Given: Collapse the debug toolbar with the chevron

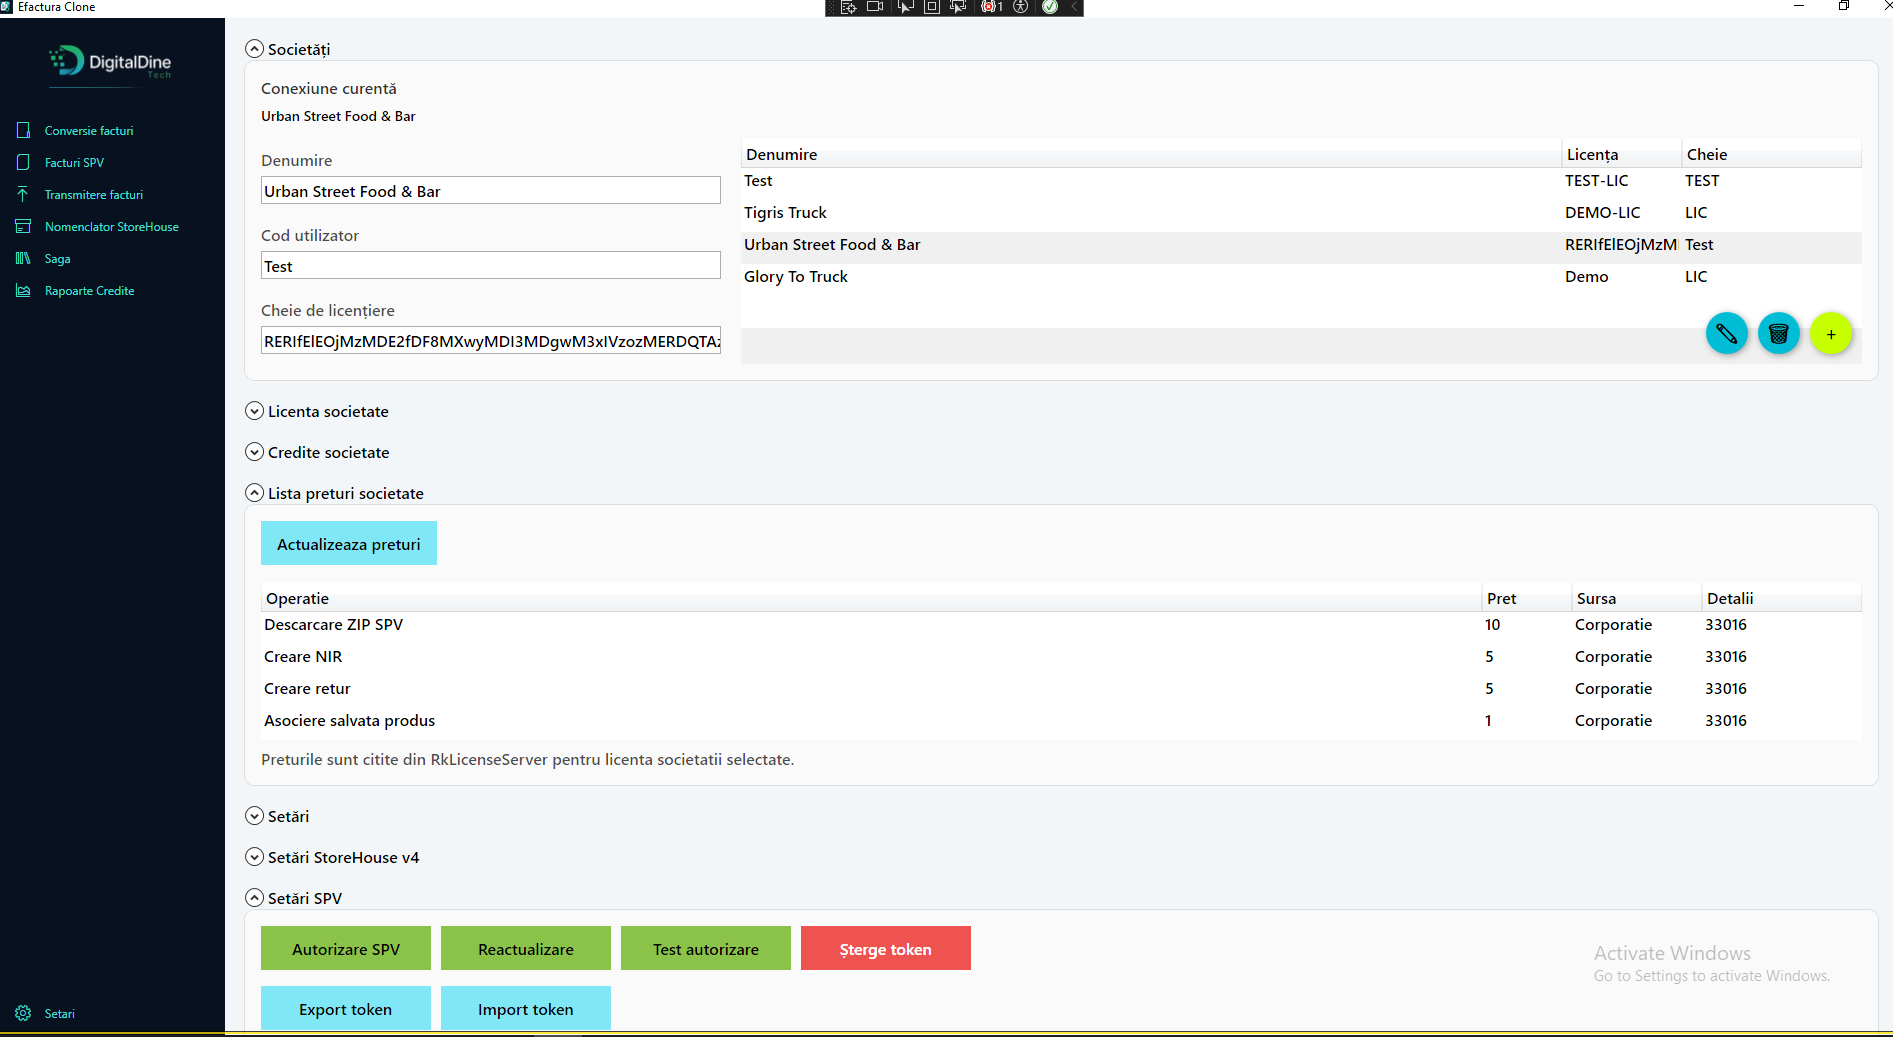Looking at the screenshot, I should [1074, 7].
